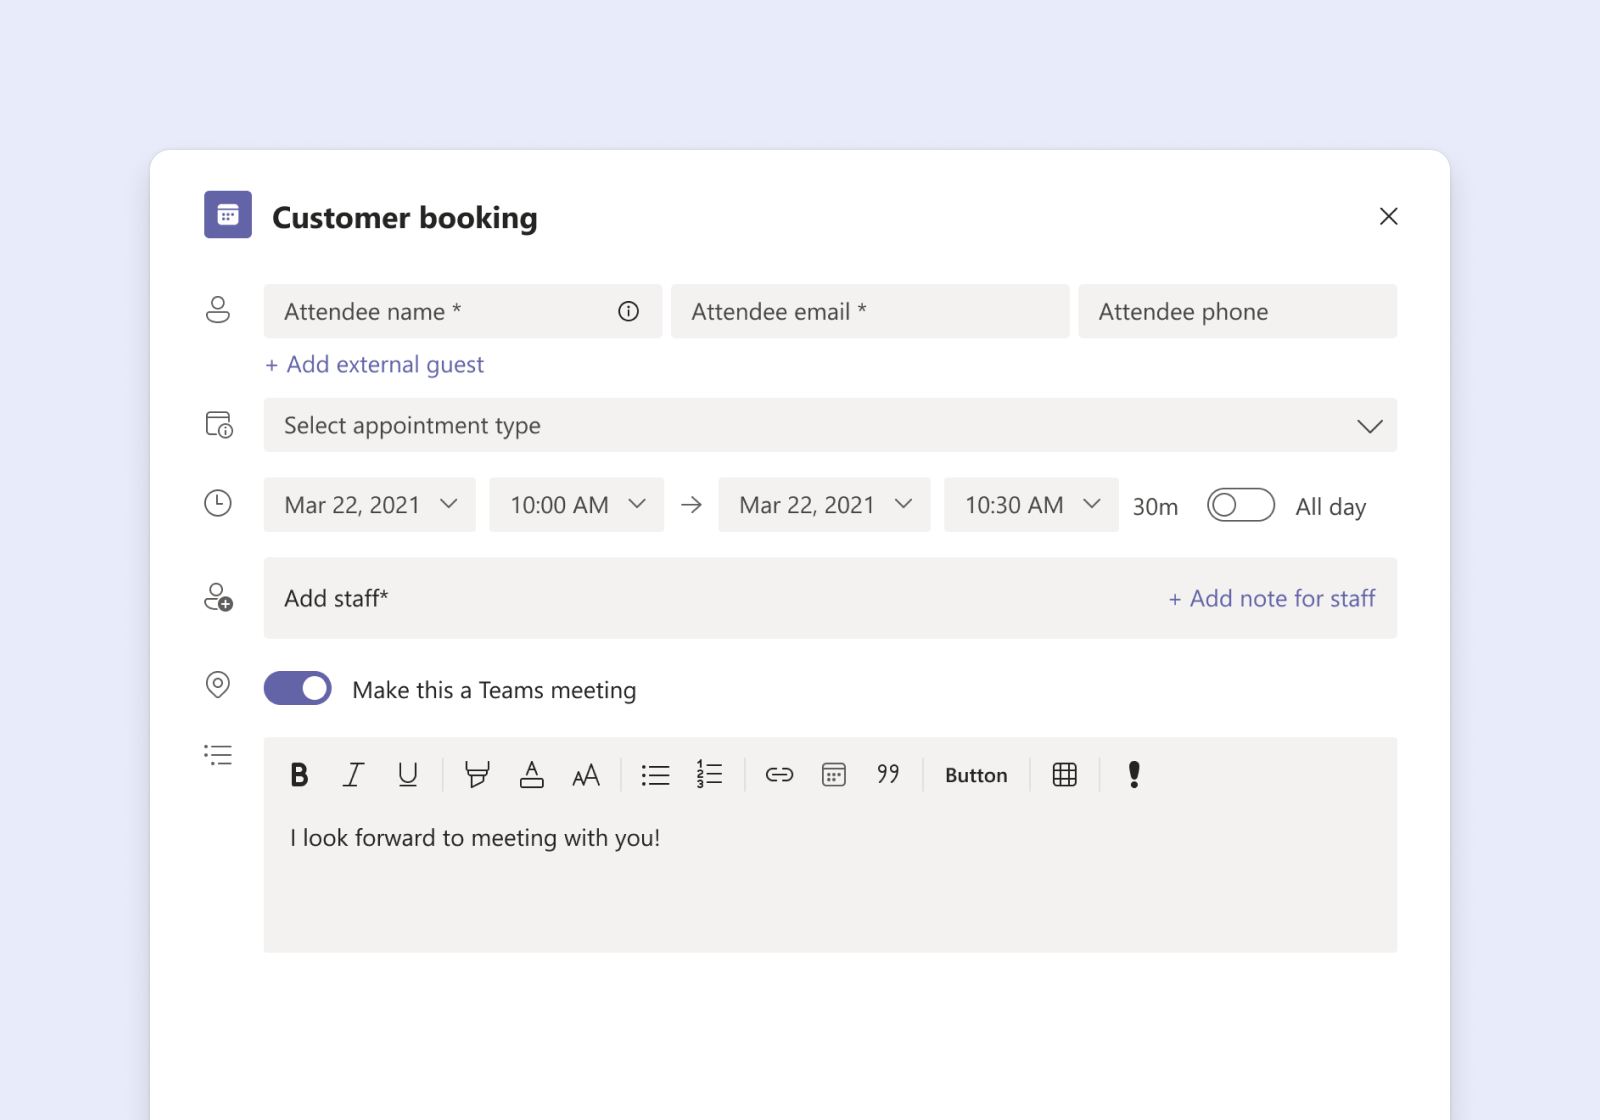The width and height of the screenshot is (1600, 1120).
Task: Add an external guest
Action: pos(374,364)
